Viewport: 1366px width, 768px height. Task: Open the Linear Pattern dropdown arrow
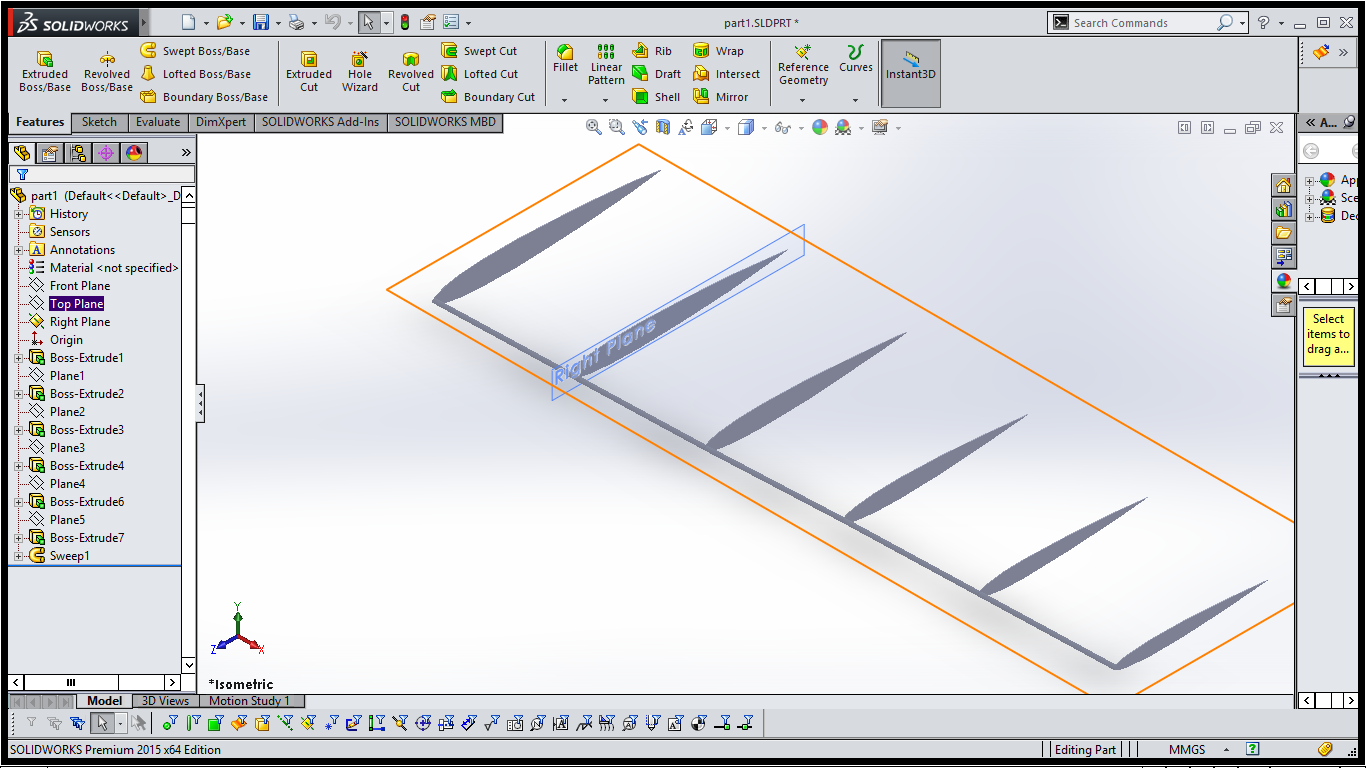[606, 99]
